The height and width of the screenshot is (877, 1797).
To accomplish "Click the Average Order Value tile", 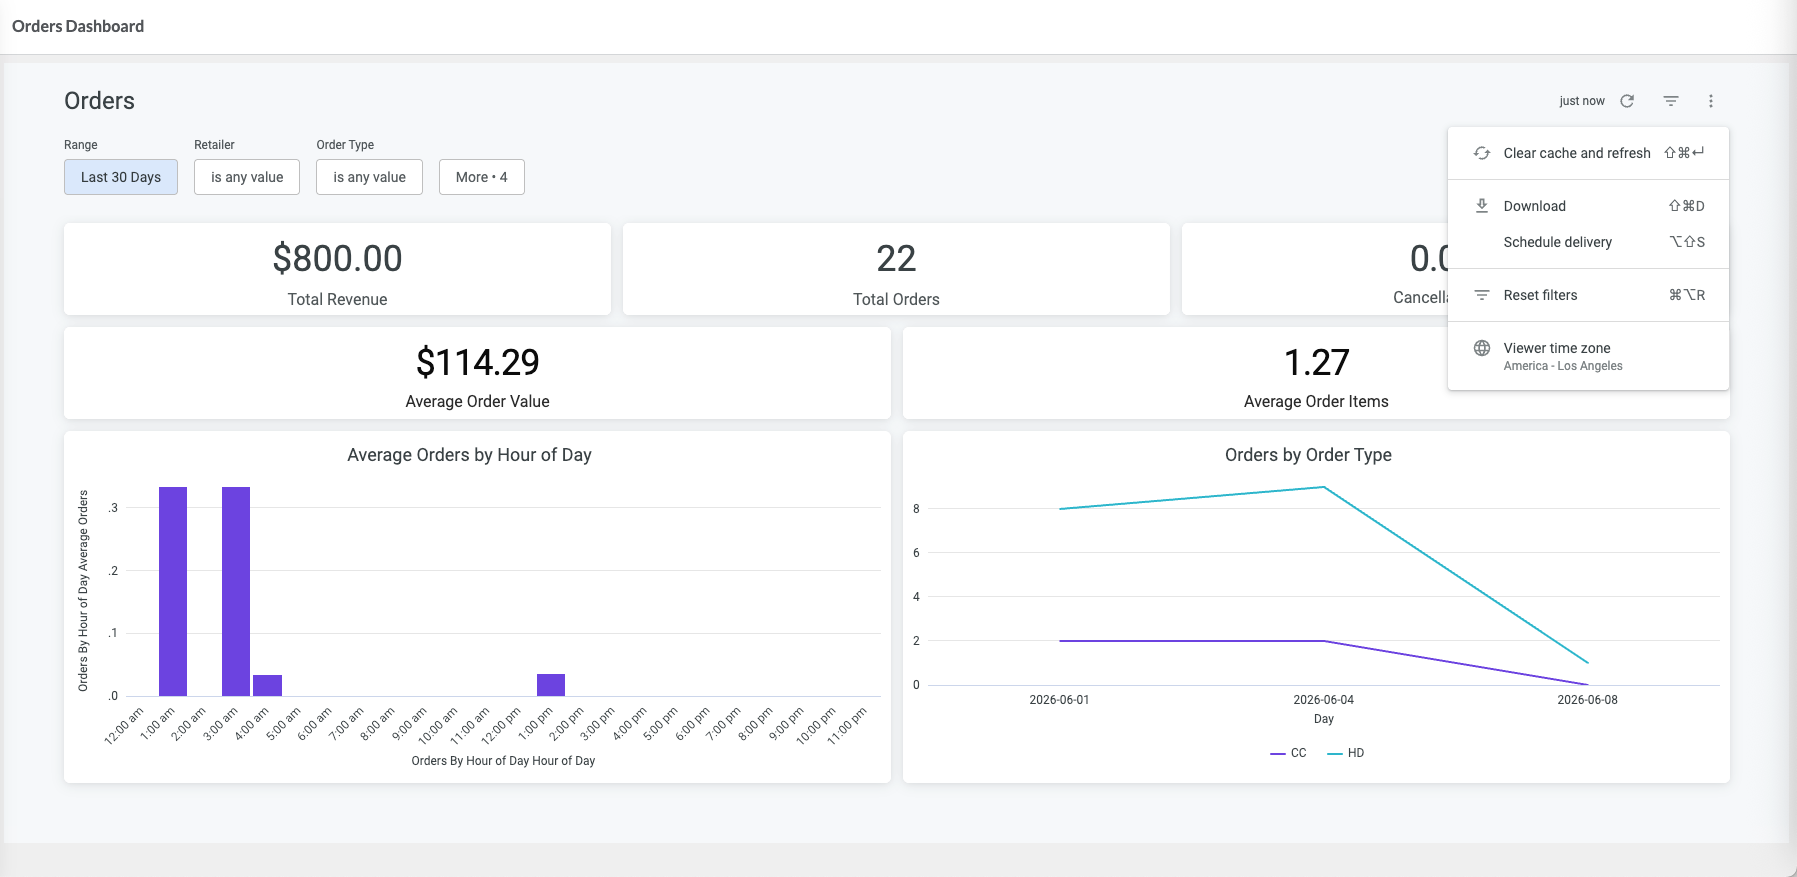I will pos(477,373).
